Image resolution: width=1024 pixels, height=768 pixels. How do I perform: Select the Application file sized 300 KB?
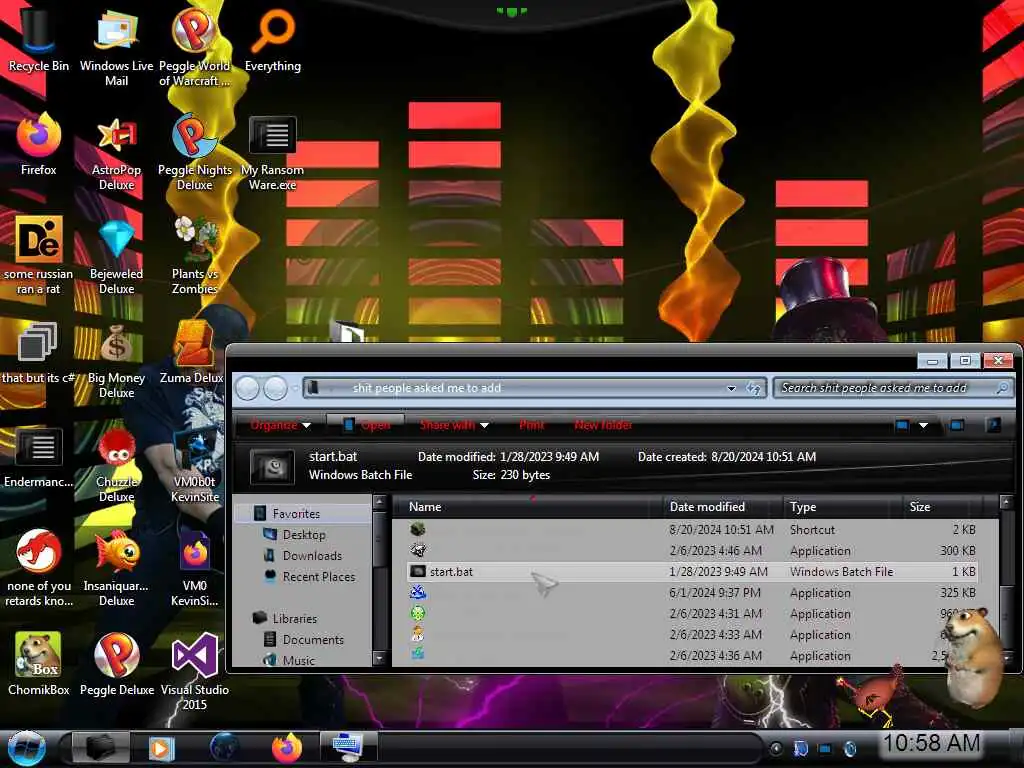tap(692, 551)
